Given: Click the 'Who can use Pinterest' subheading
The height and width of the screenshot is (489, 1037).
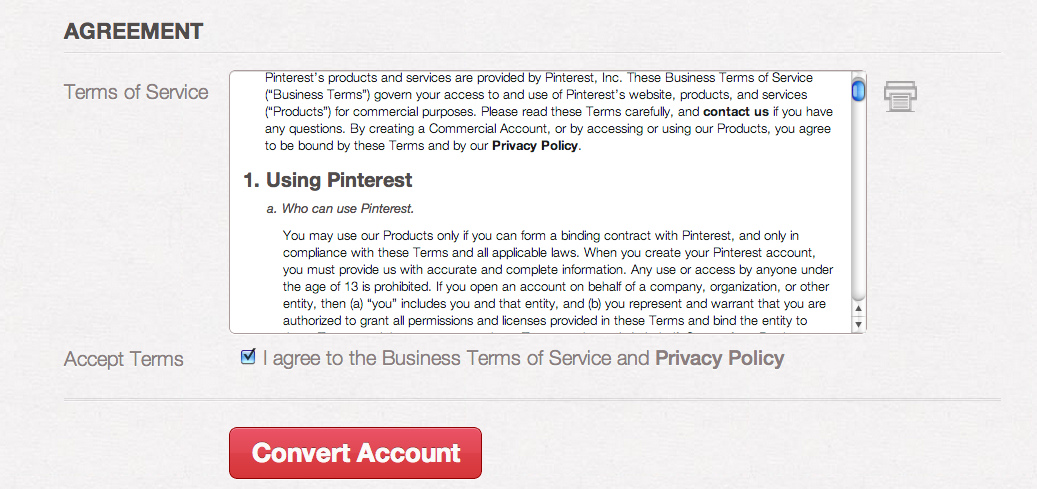Looking at the screenshot, I should [x=340, y=209].
